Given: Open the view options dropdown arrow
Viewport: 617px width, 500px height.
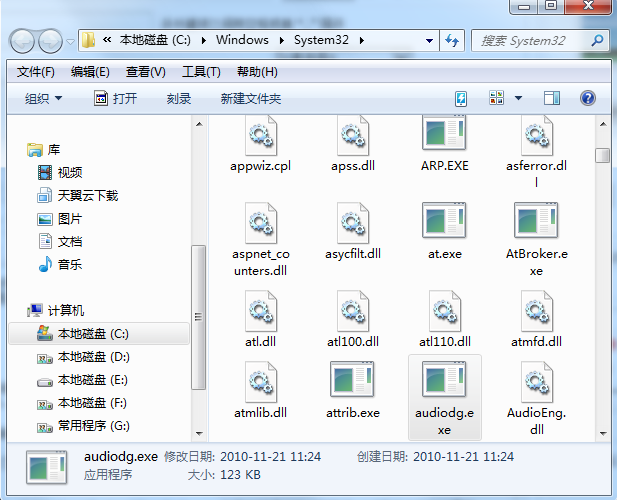Looking at the screenshot, I should [x=519, y=98].
